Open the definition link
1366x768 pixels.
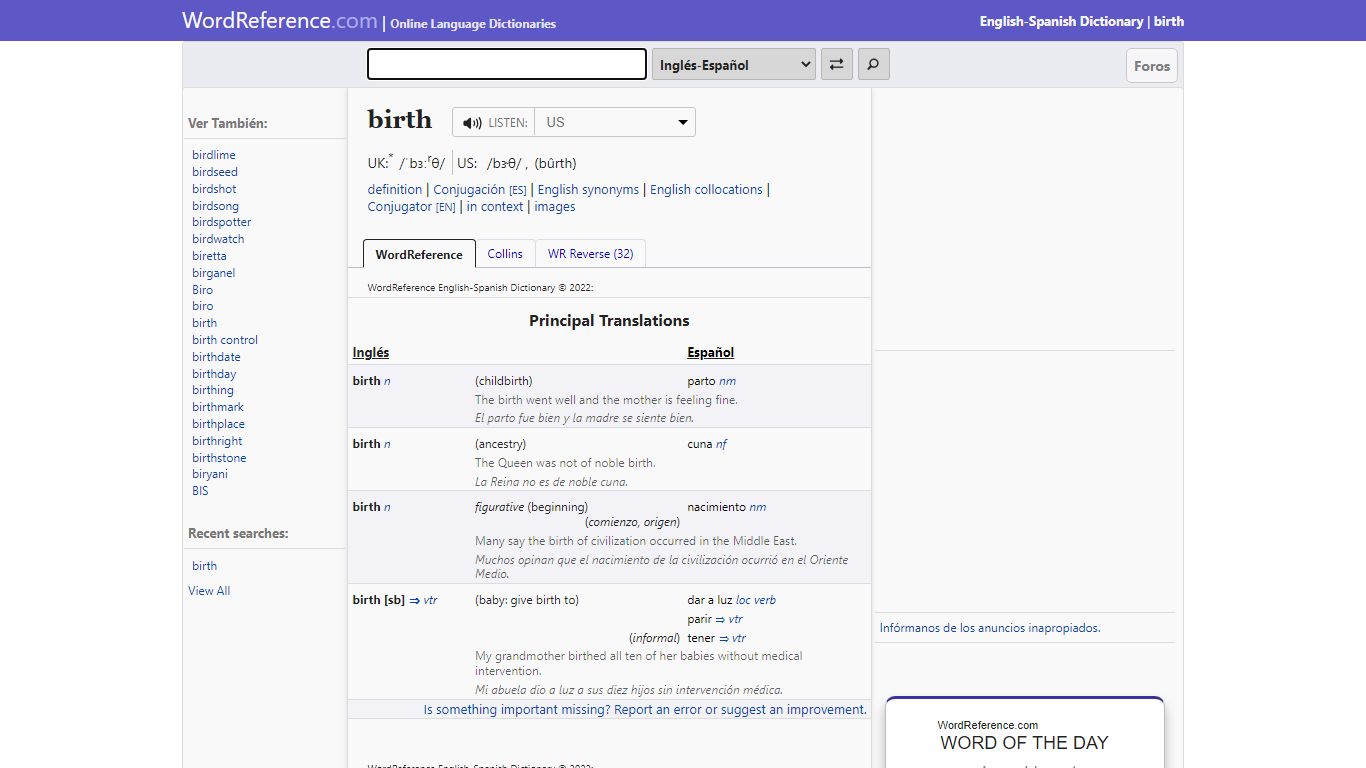click(x=395, y=190)
